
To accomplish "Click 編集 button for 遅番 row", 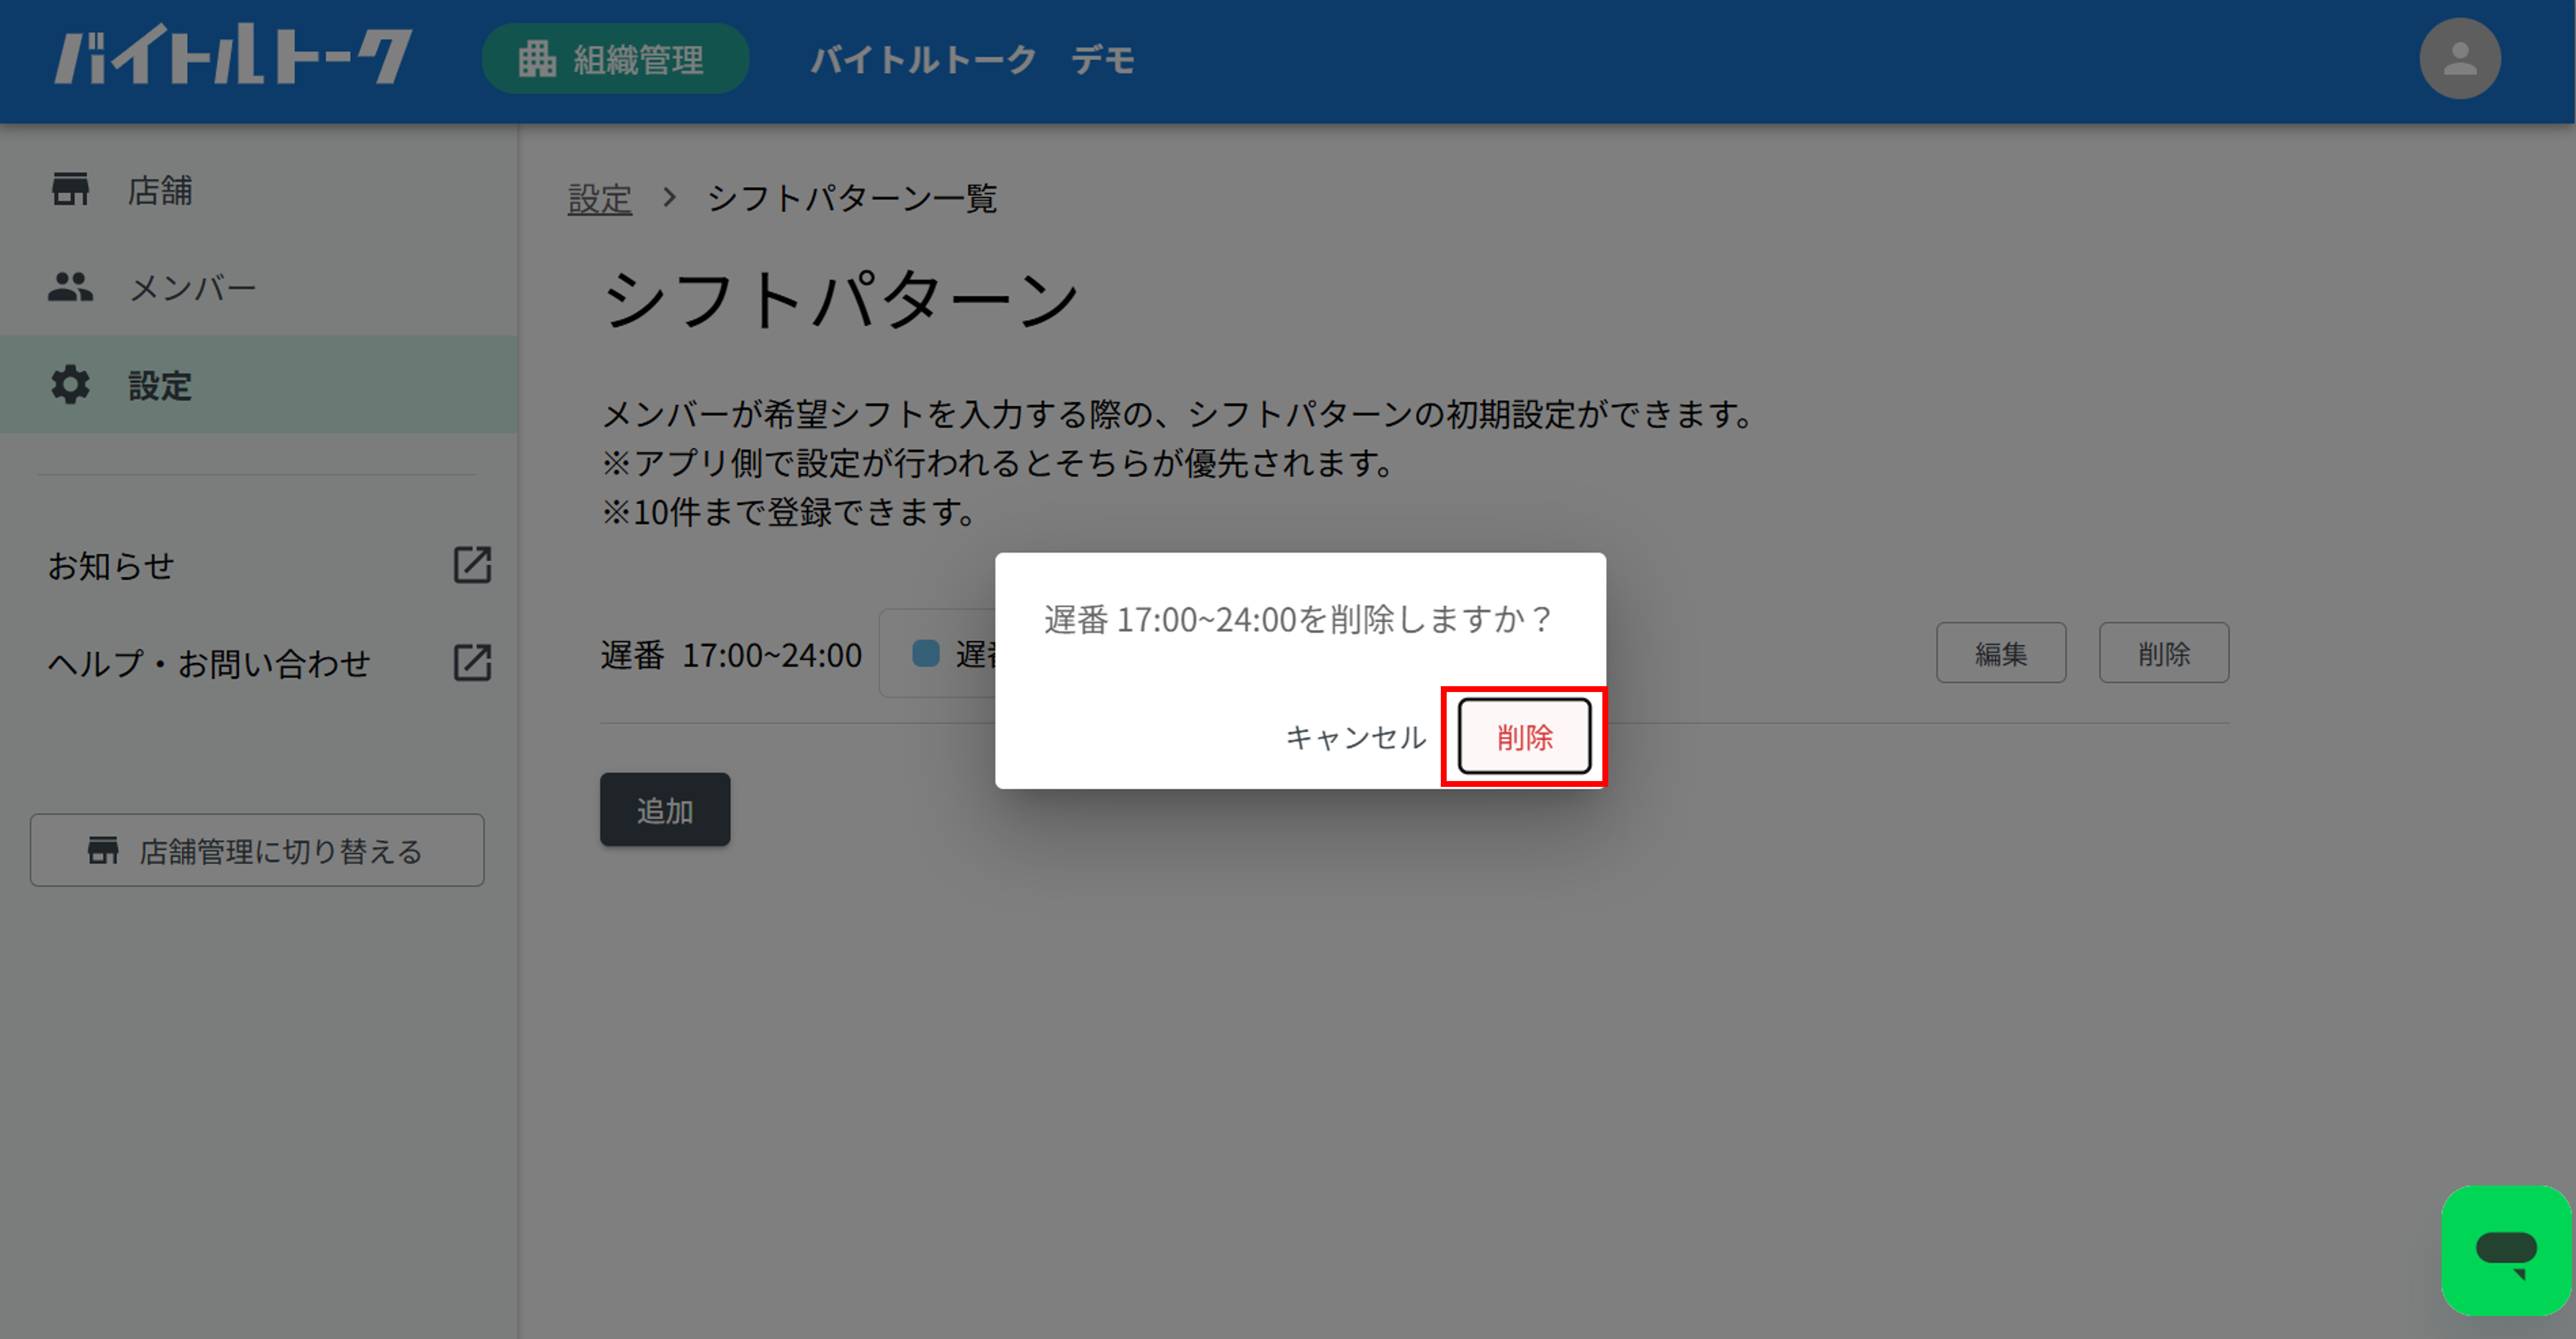I will coord(2001,653).
